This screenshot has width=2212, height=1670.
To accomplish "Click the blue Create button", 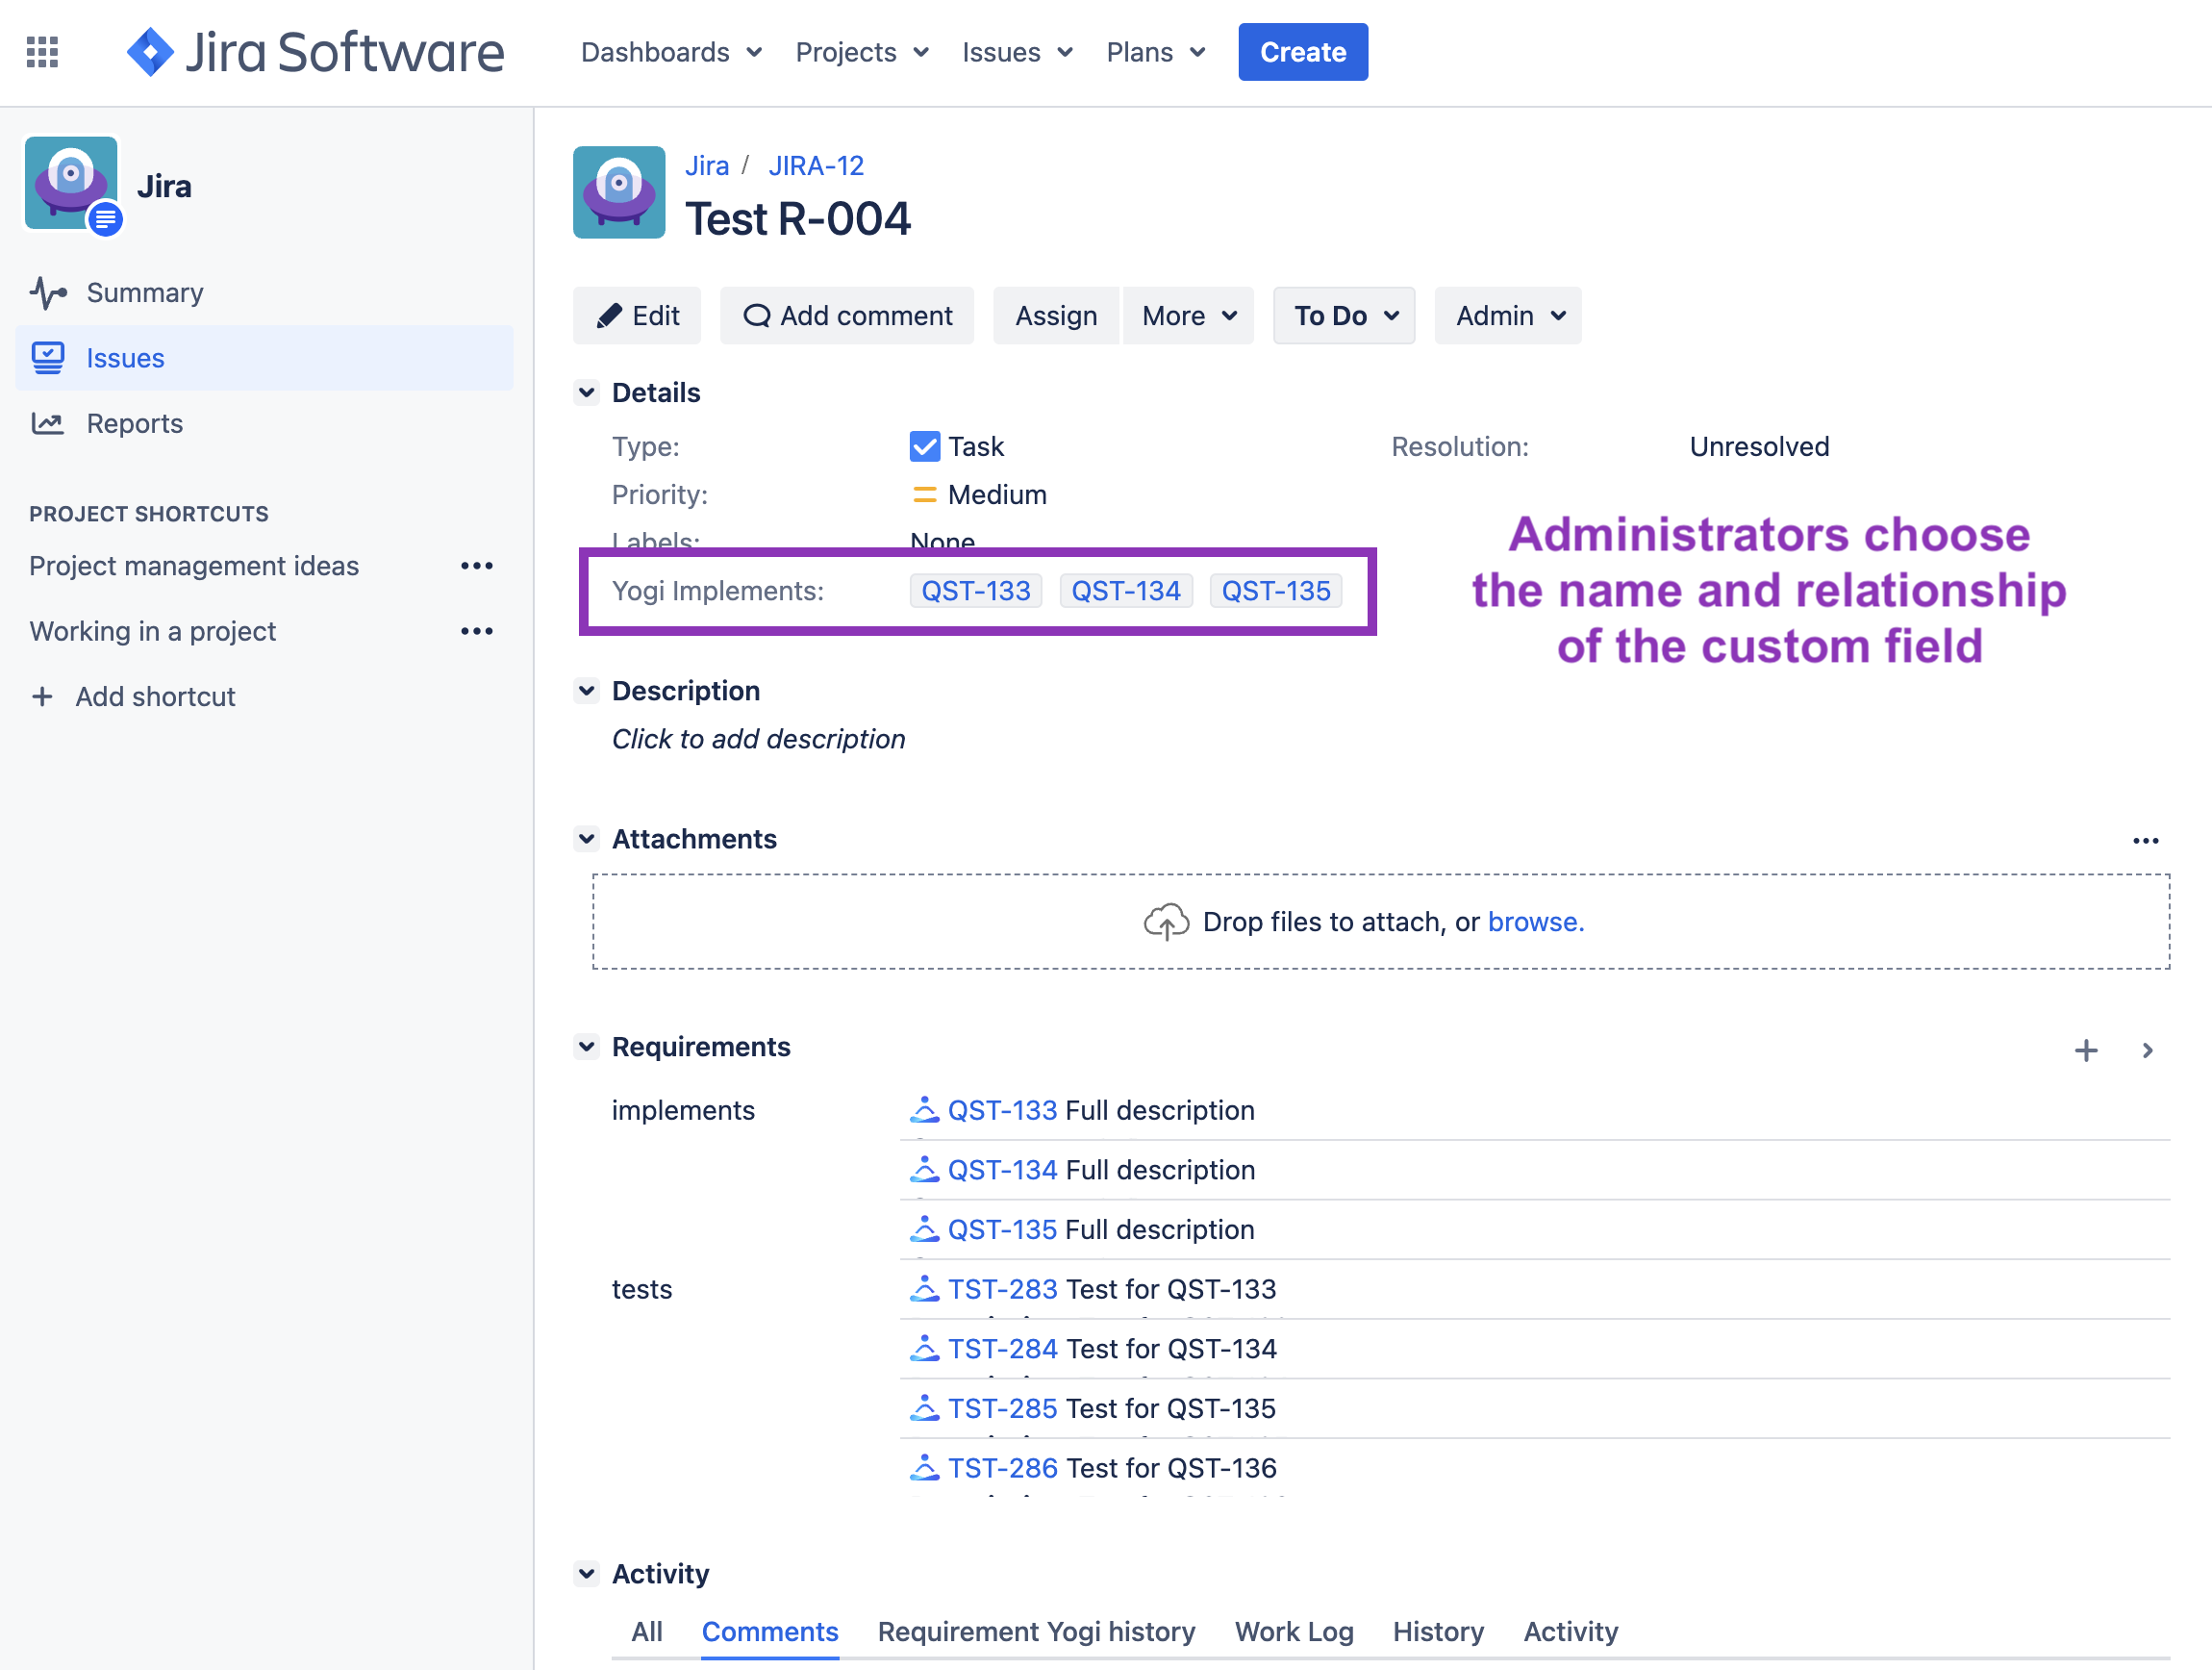I will coord(1302,52).
